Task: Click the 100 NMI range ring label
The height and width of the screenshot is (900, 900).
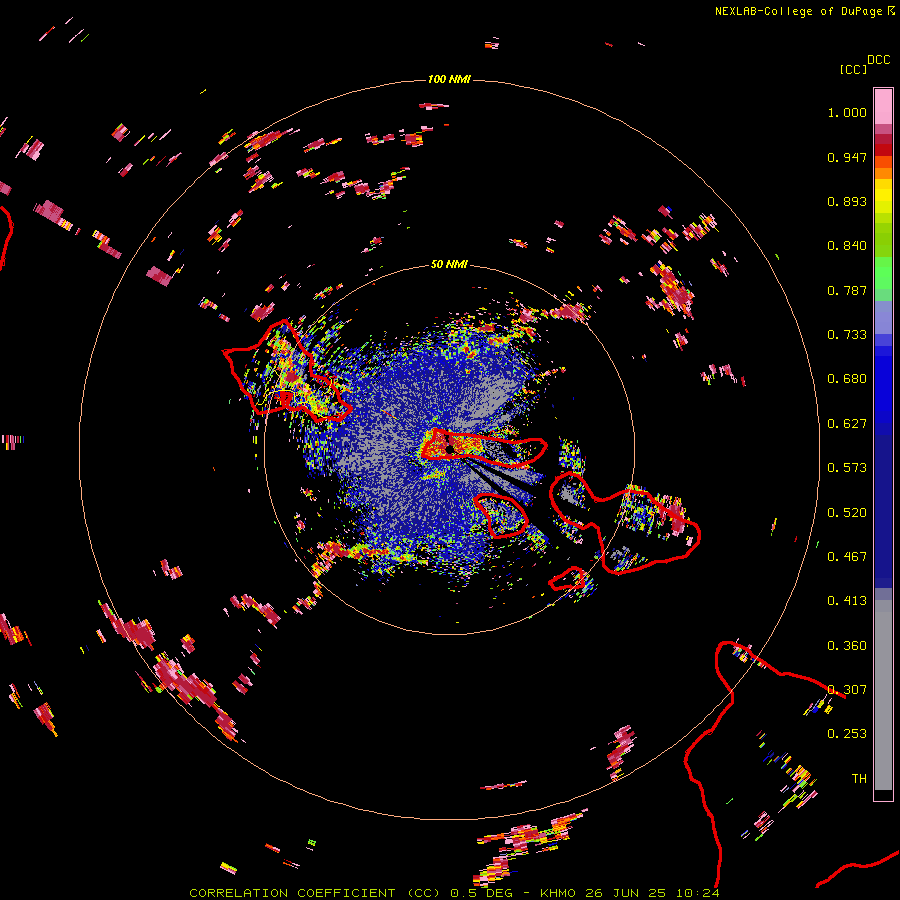Action: [449, 79]
